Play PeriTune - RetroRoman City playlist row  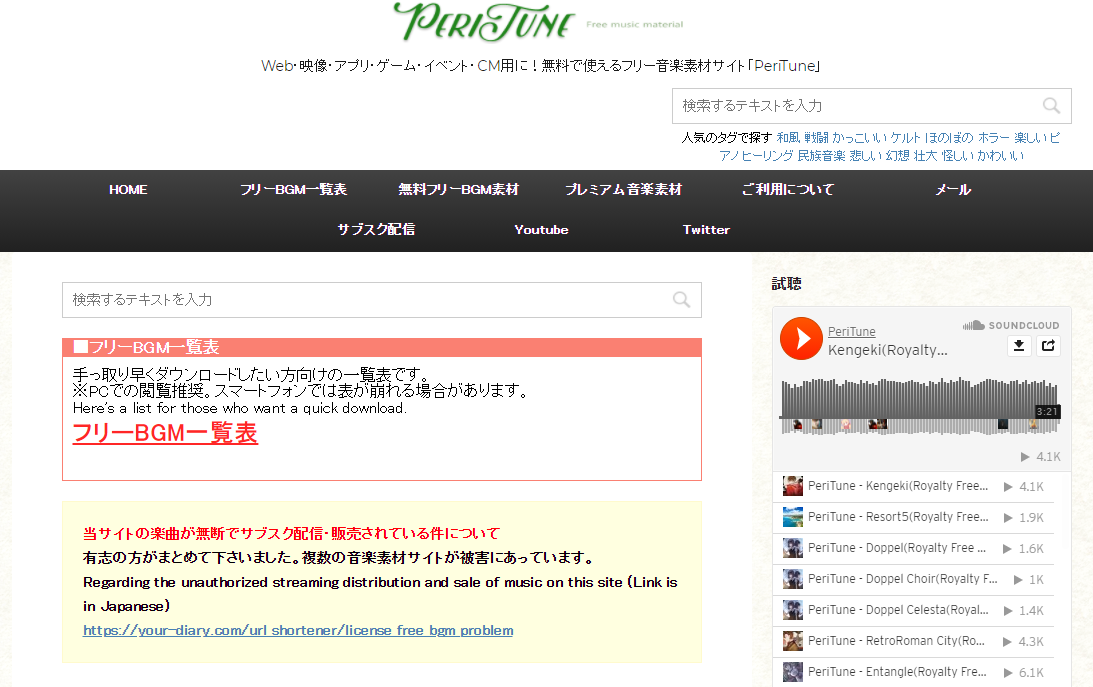[913, 641]
